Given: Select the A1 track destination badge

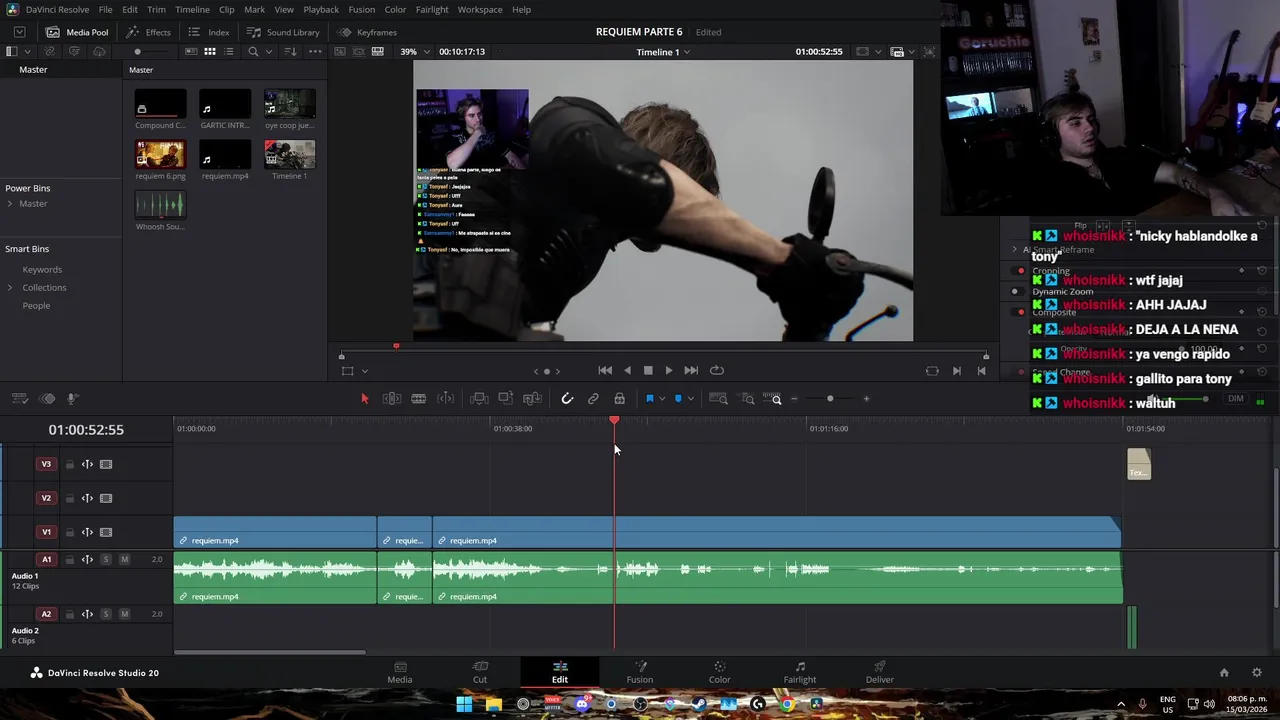Looking at the screenshot, I should point(46,559).
